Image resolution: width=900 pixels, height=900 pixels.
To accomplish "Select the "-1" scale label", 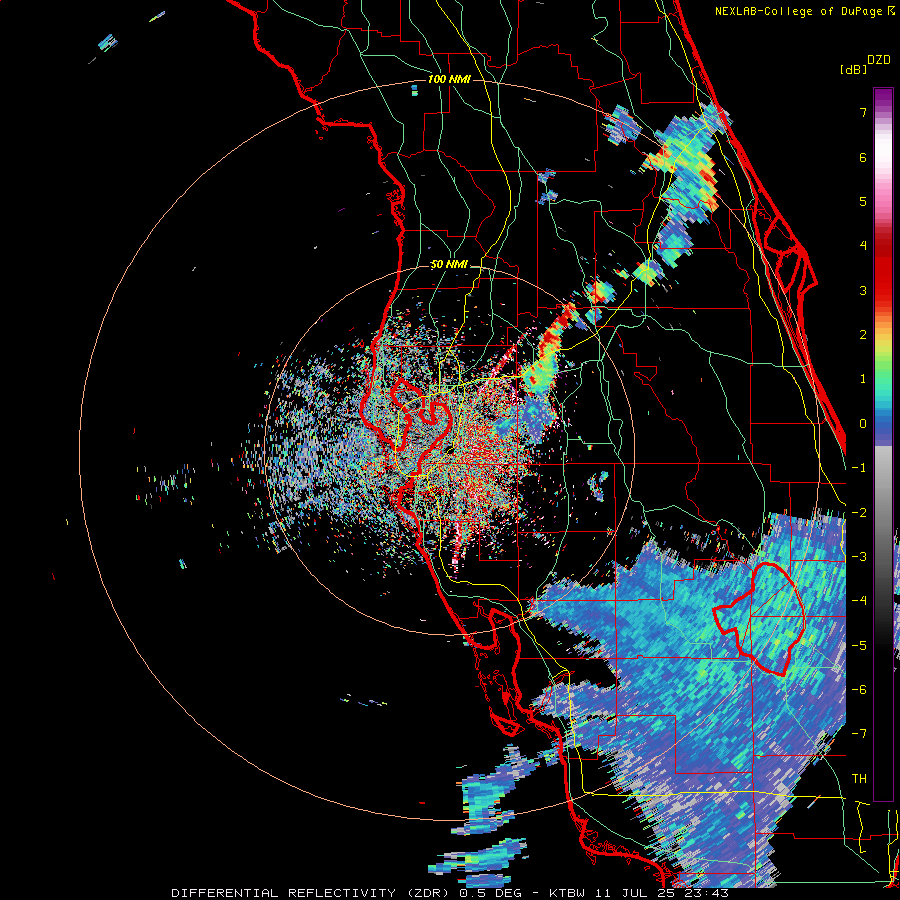I will click(x=859, y=468).
